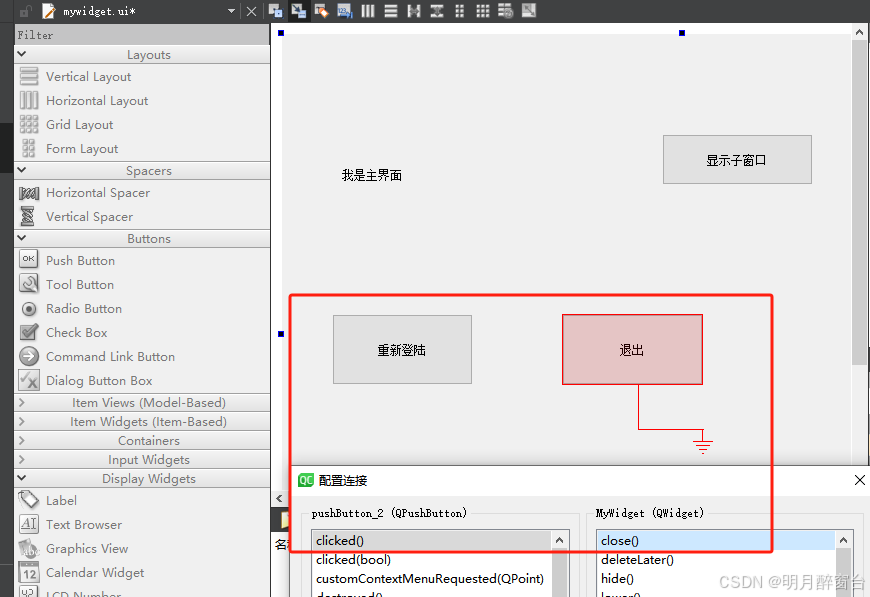The image size is (870, 597).
Task: Select Dialog Button Box widget
Action: [x=142, y=381]
